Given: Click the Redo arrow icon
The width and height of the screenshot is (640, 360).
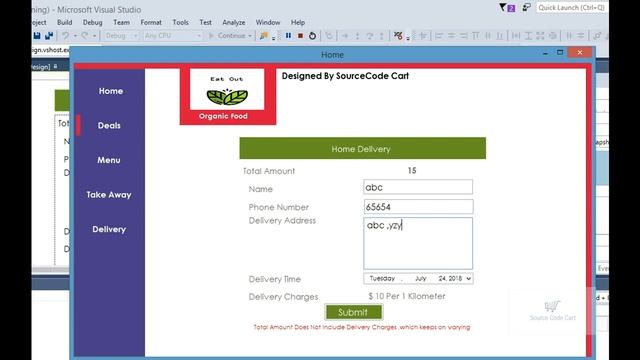Looking at the screenshot, I should click(x=84, y=36).
